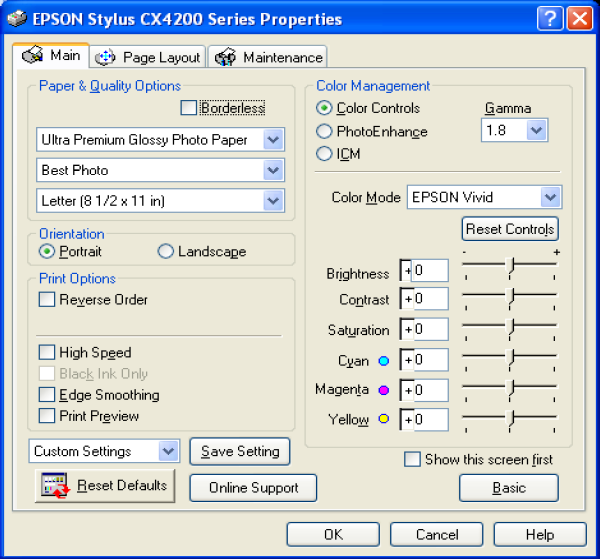This screenshot has width=600, height=559.
Task: Confirm with the OK button
Action: pos(333,535)
